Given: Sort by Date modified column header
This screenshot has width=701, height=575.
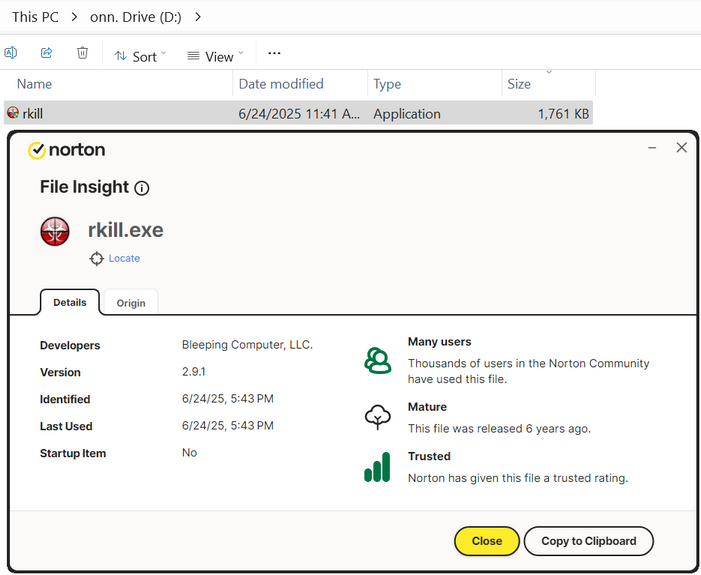Looking at the screenshot, I should pos(281,84).
